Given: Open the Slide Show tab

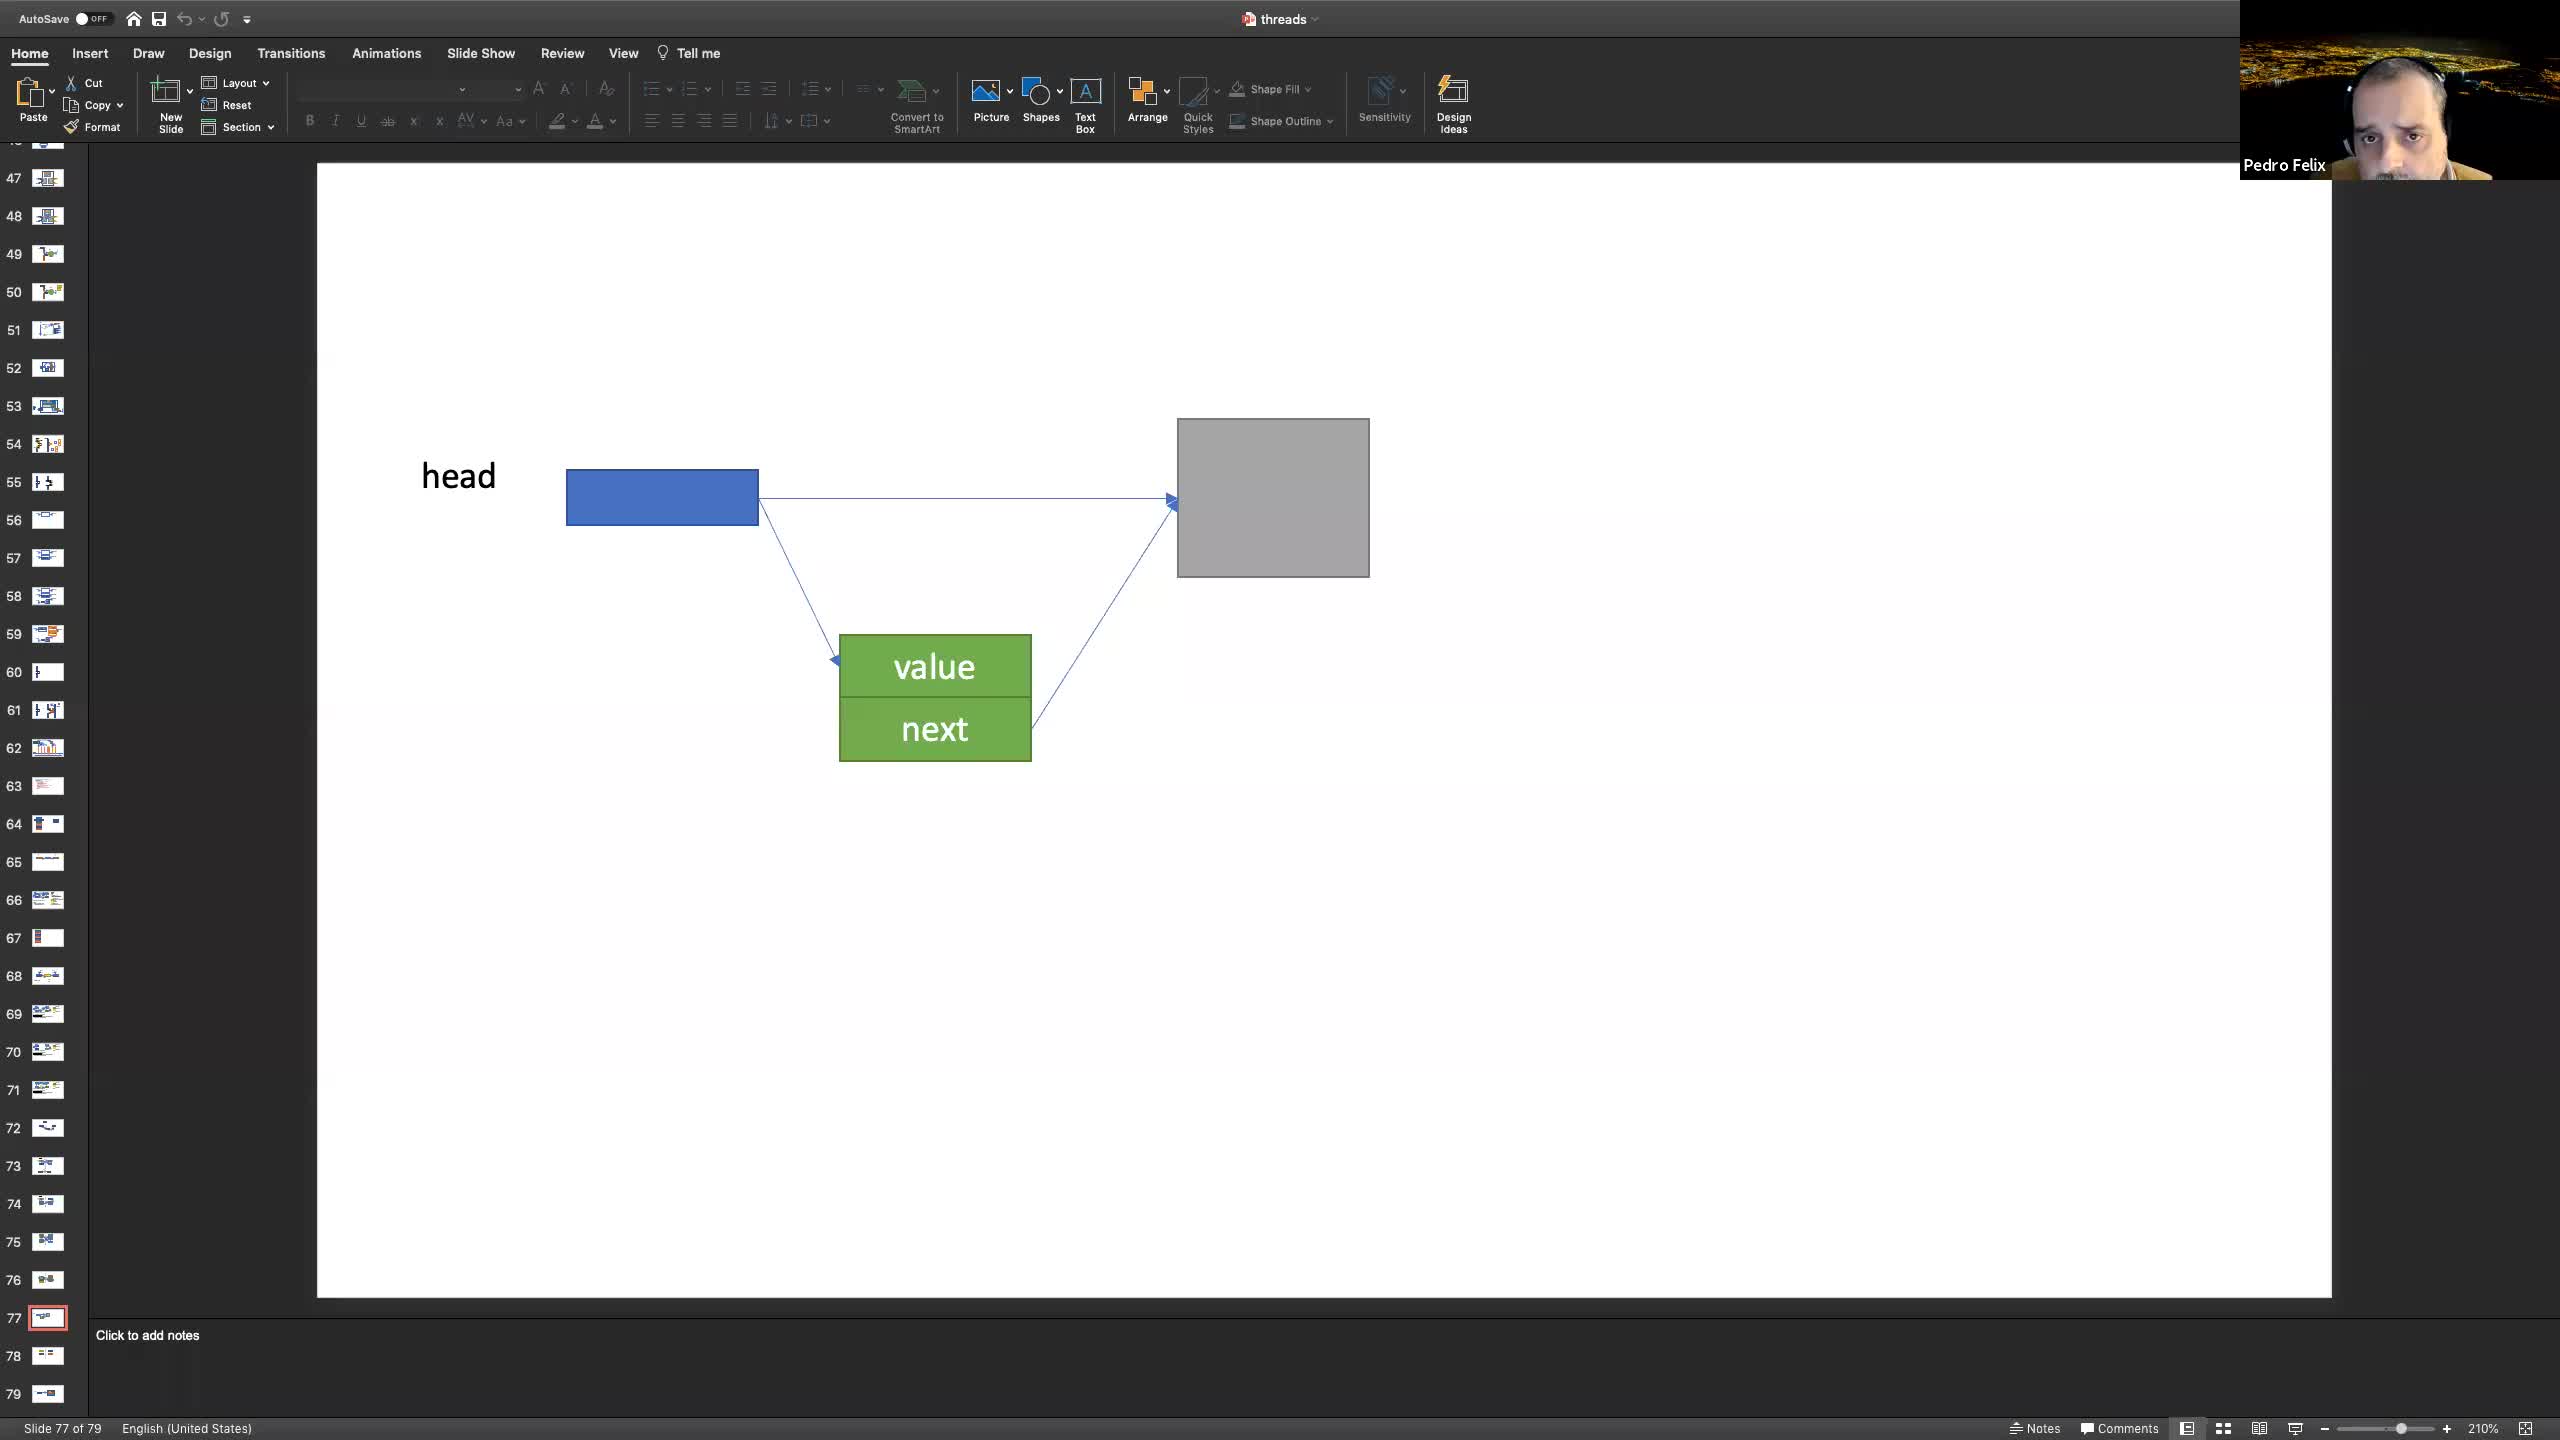Looking at the screenshot, I should tap(481, 53).
